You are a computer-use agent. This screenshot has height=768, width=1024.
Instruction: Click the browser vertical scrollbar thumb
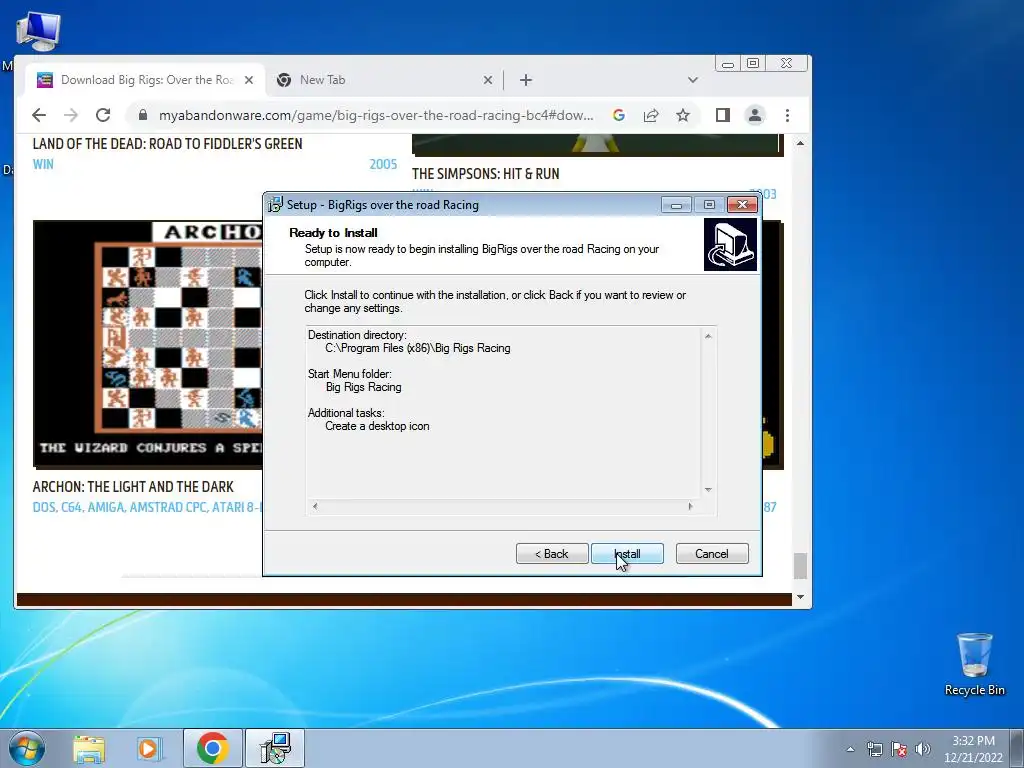point(800,566)
